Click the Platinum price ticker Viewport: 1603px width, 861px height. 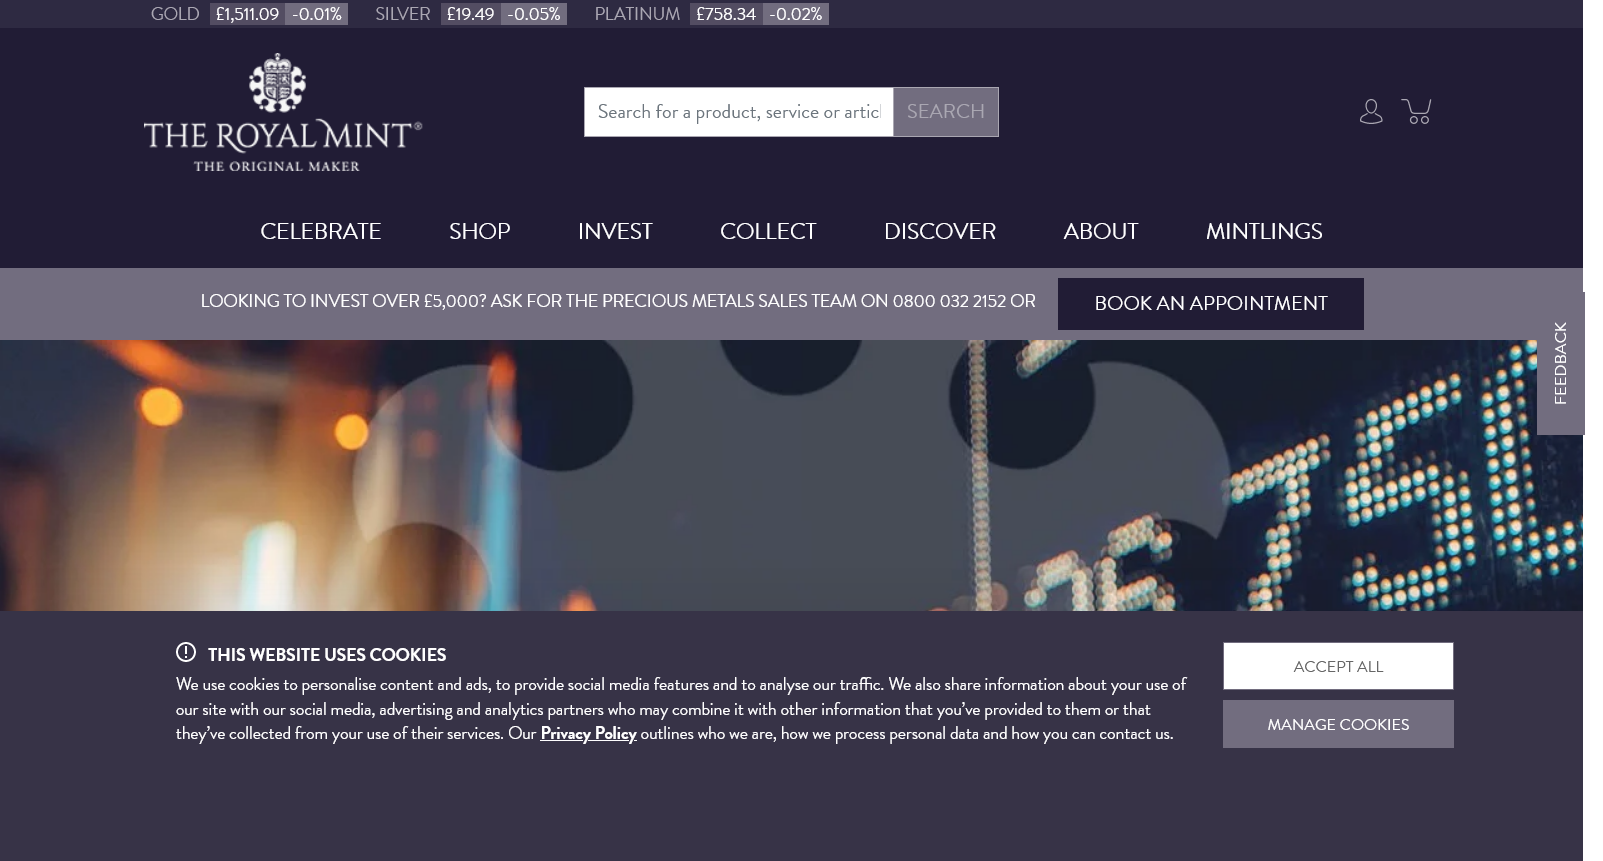[x=710, y=14]
